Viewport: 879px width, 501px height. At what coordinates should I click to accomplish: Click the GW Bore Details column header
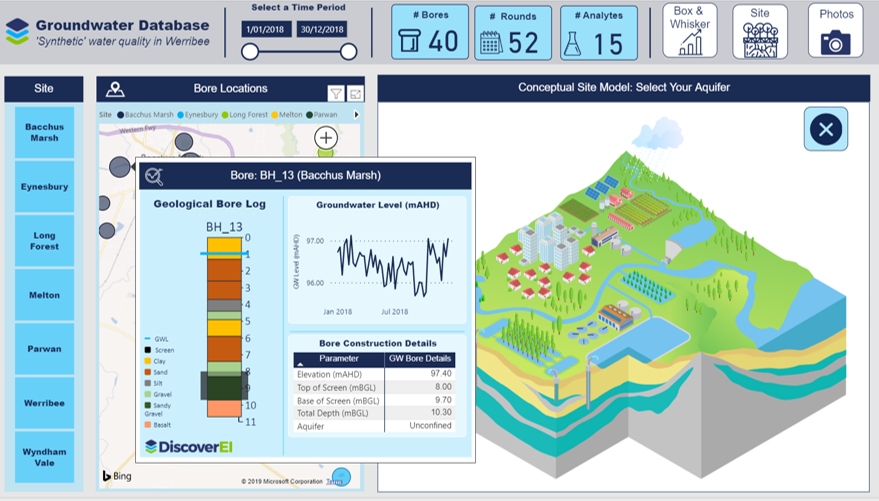[x=420, y=359]
